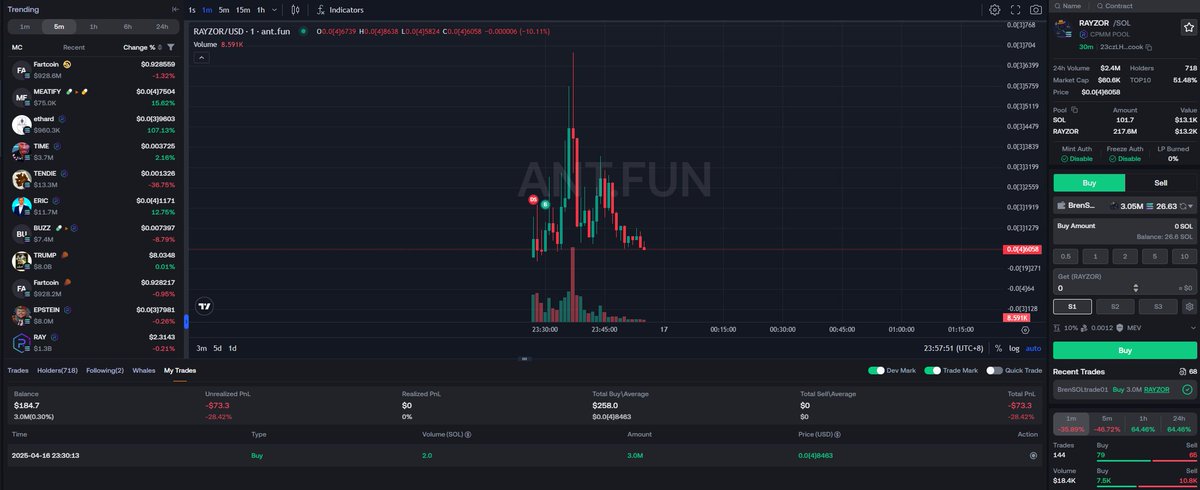Open the EPSTEIN row in trending list
Viewport: 1200px width, 490px height.
coord(94,315)
